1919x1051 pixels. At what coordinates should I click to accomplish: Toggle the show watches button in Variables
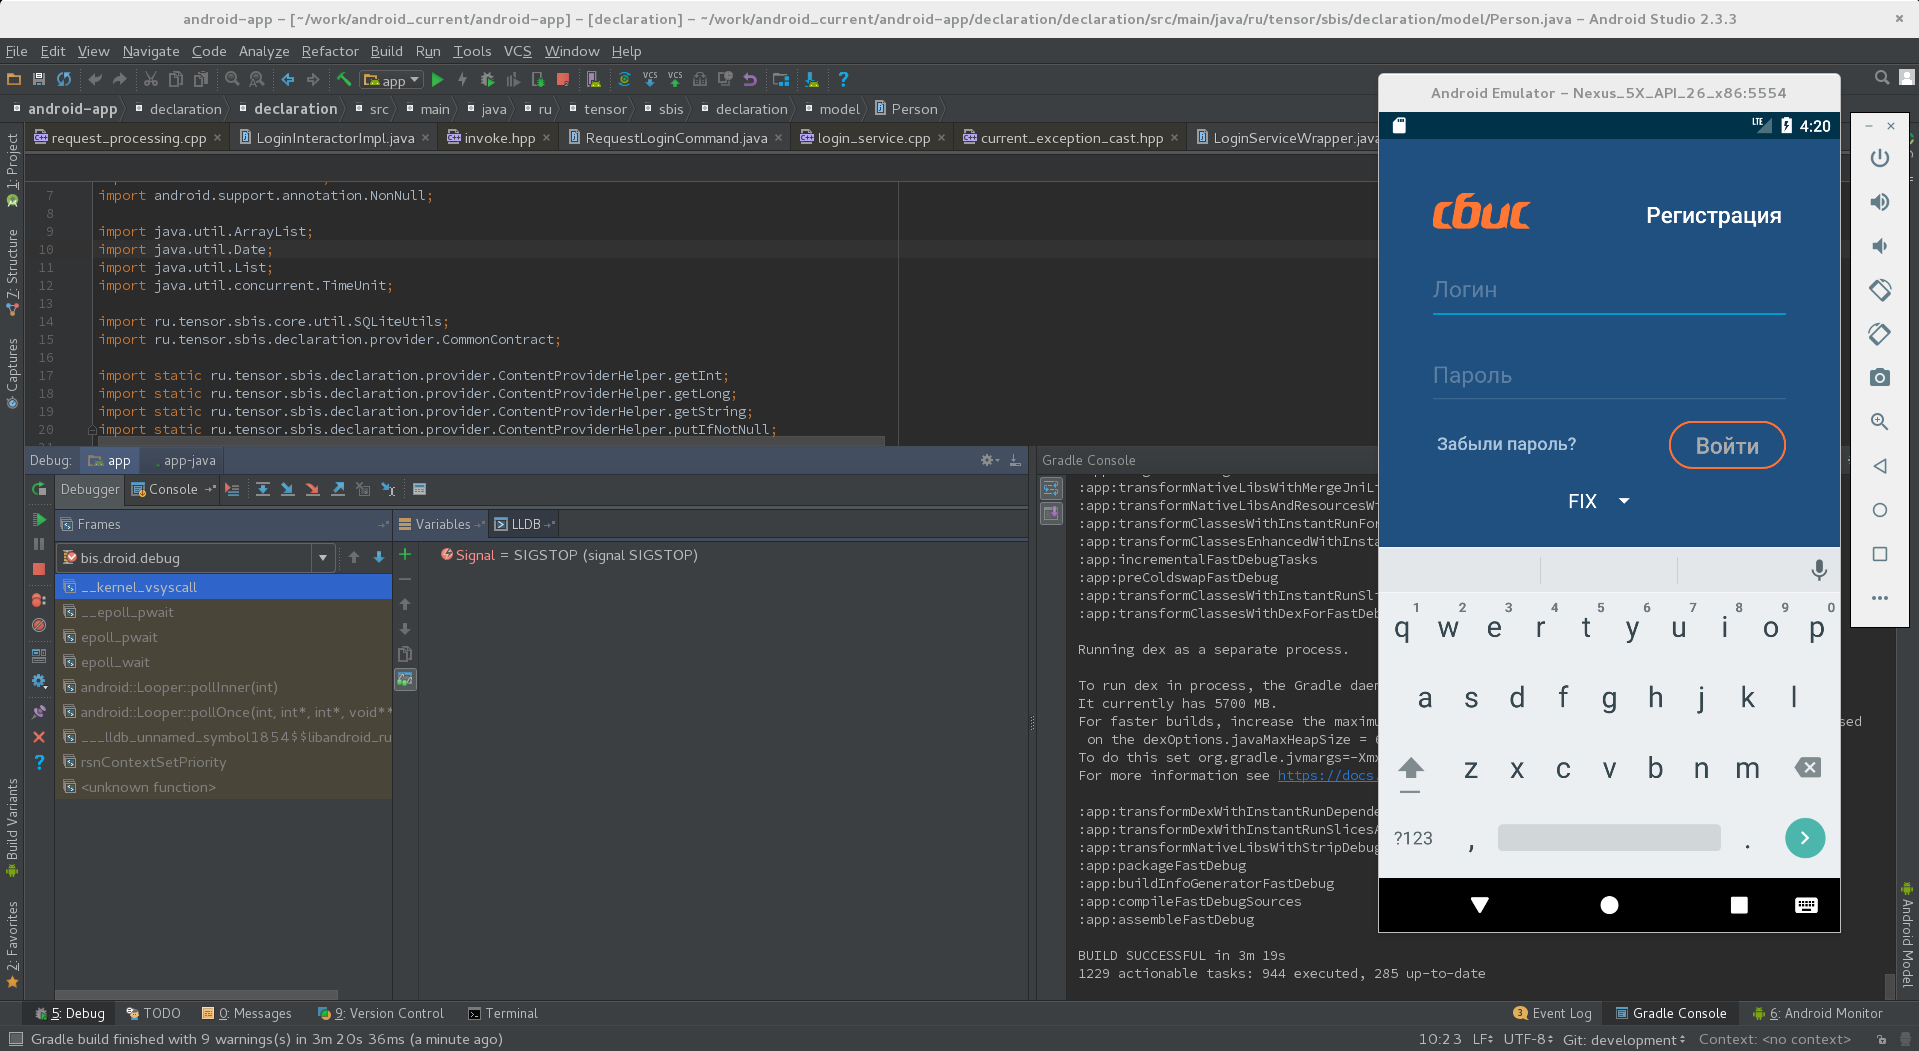tap(405, 679)
